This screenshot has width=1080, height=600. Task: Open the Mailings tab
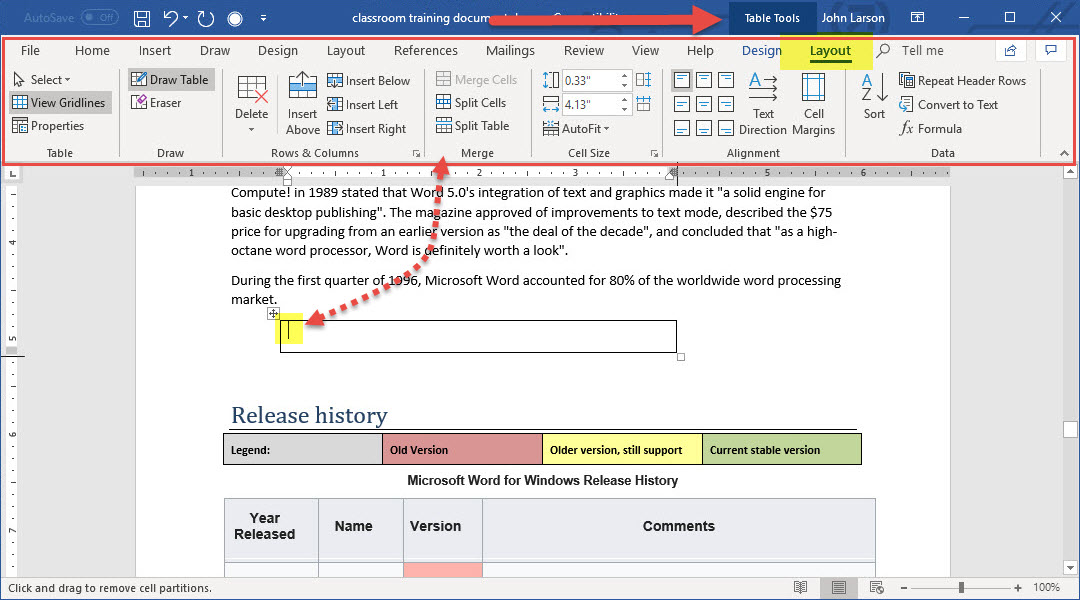pos(510,51)
